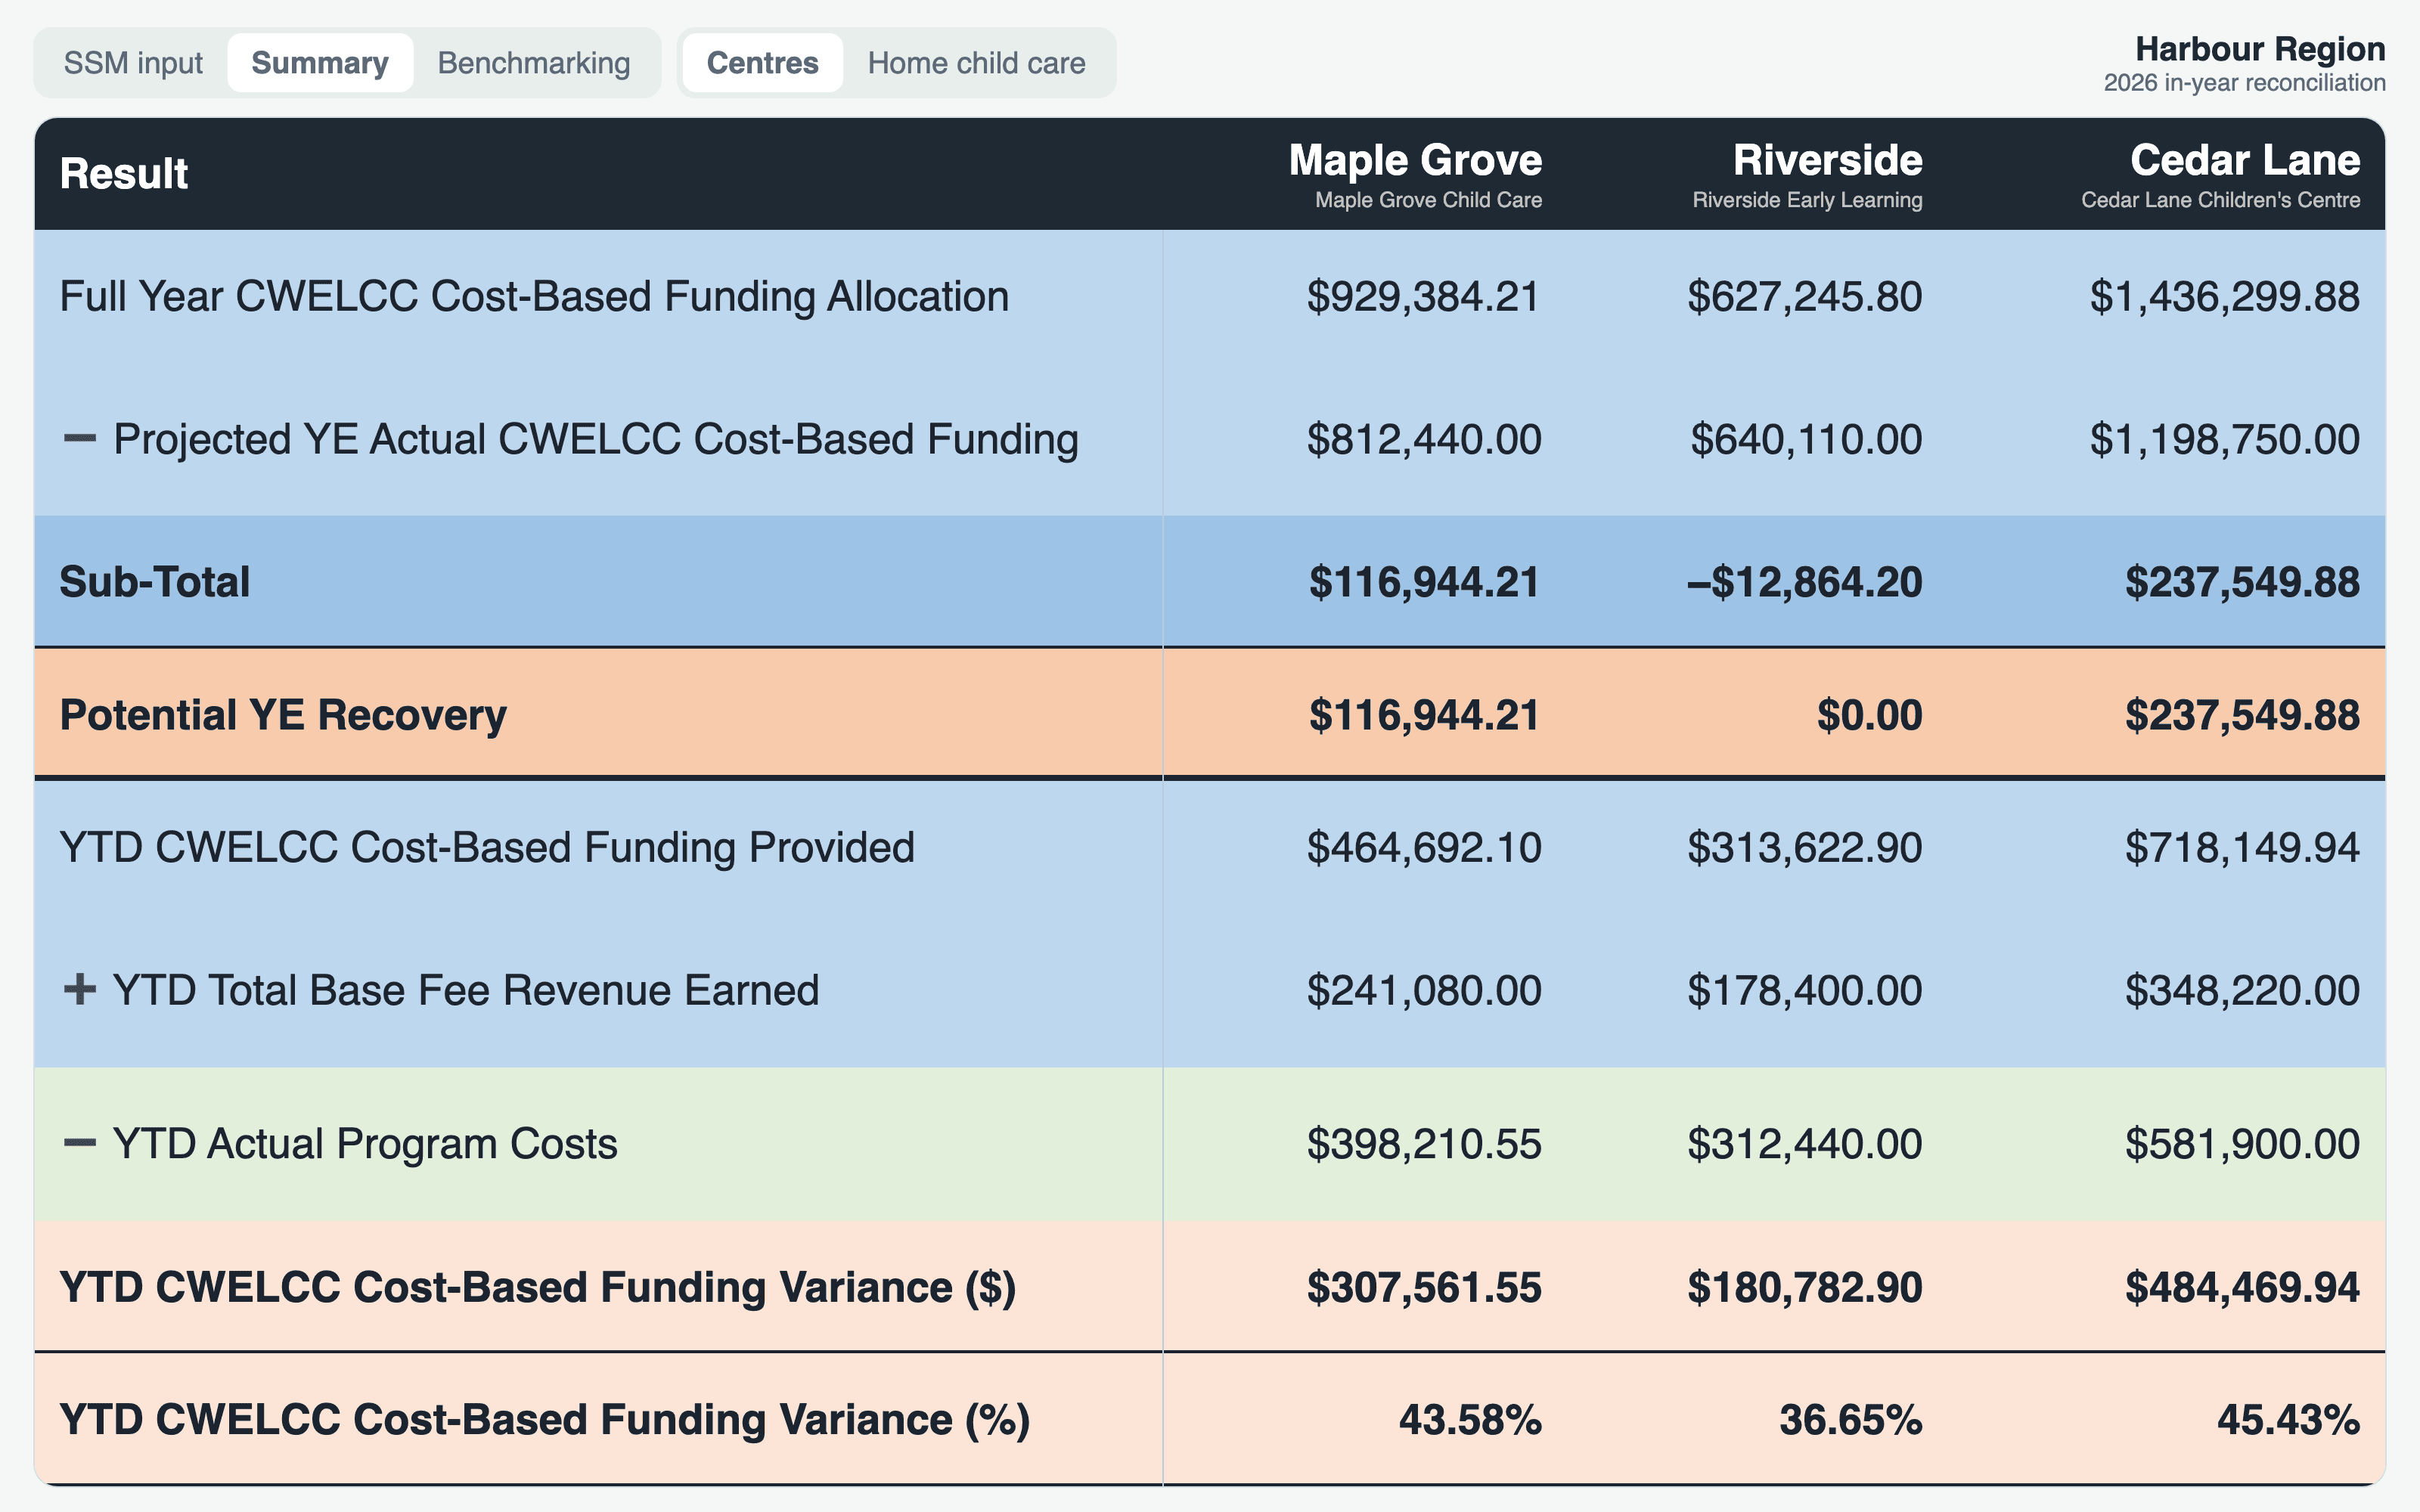
Task: Click the Cedar Lane Children's Centre subtitle
Action: tap(2221, 200)
